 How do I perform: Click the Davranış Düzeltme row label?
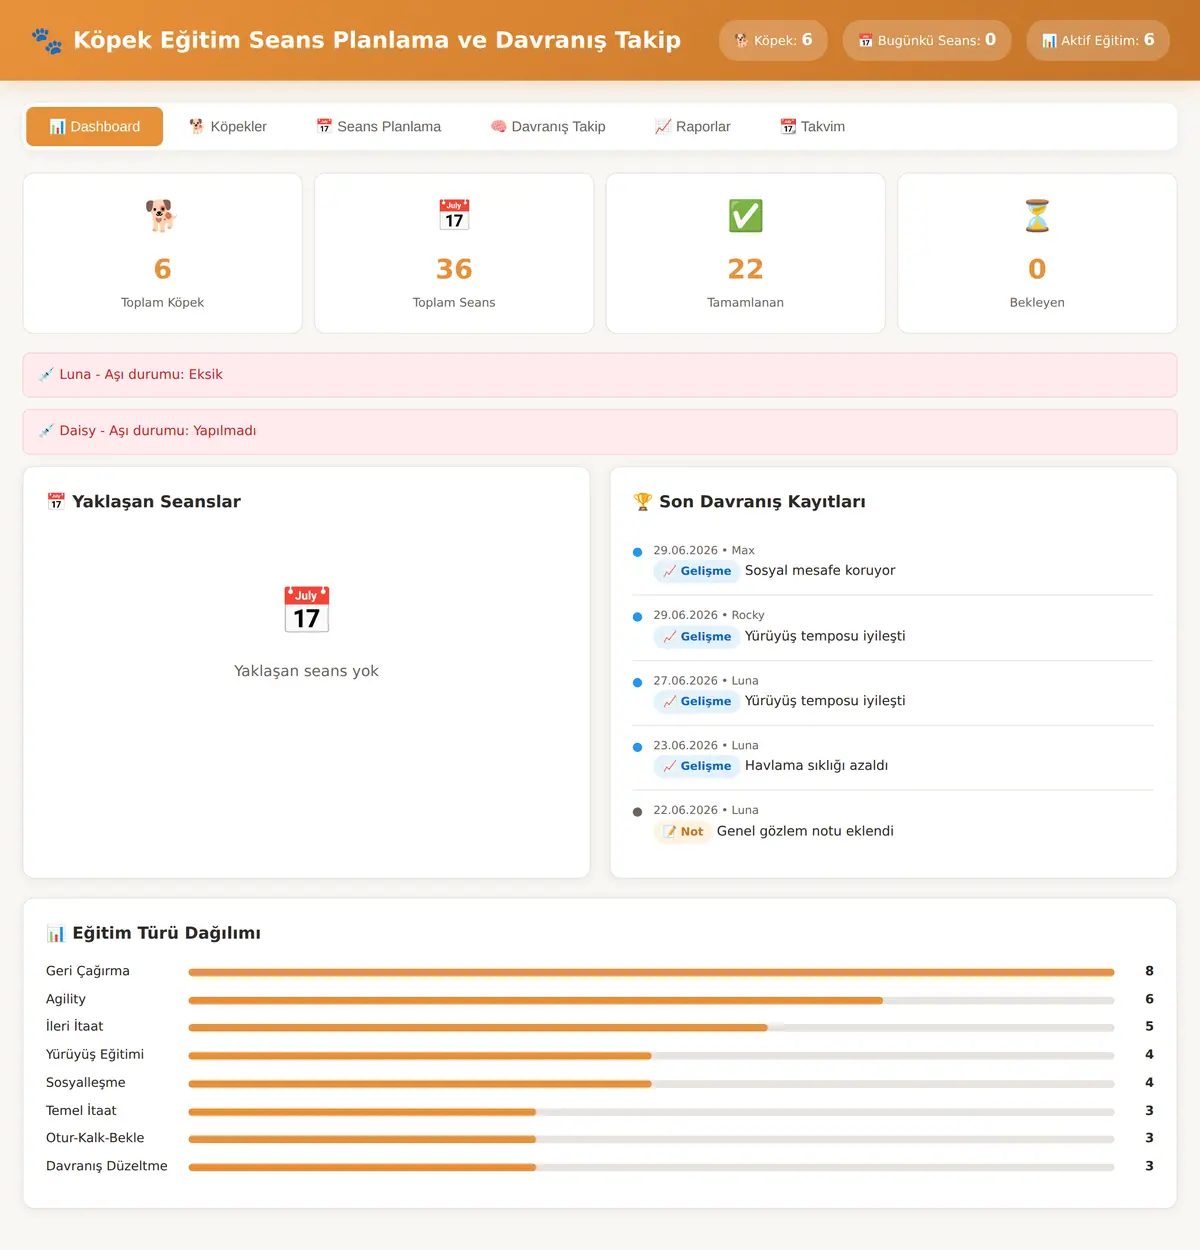pos(107,1166)
